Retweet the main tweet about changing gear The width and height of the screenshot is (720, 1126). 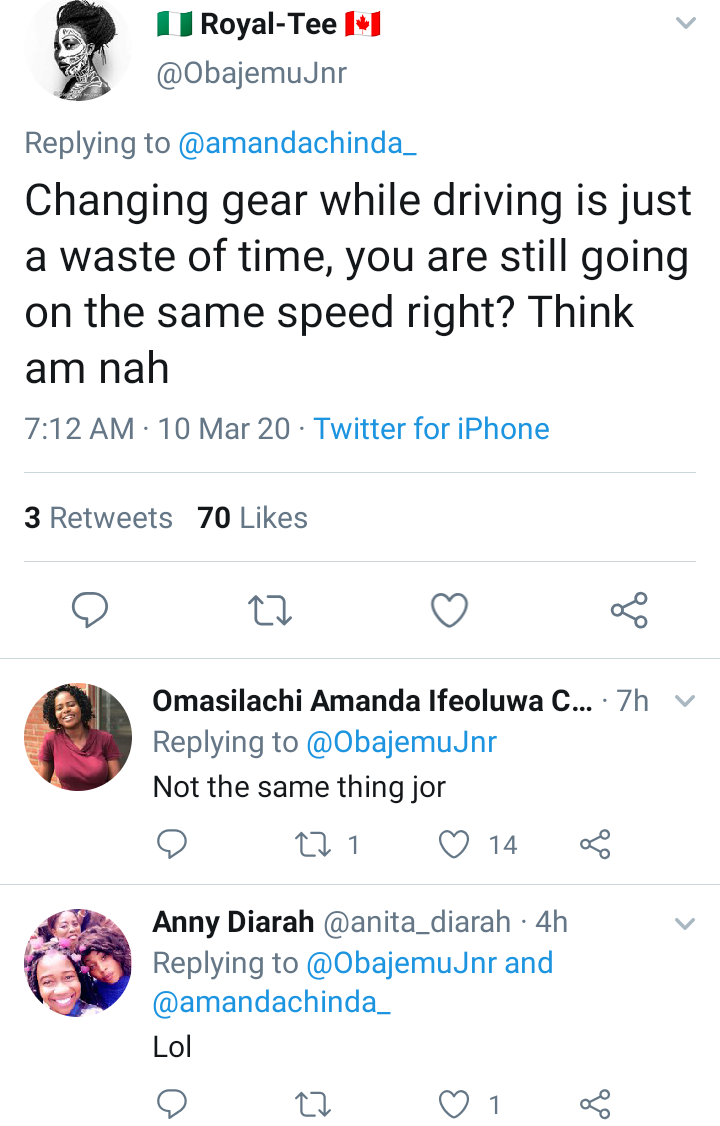[x=270, y=609]
